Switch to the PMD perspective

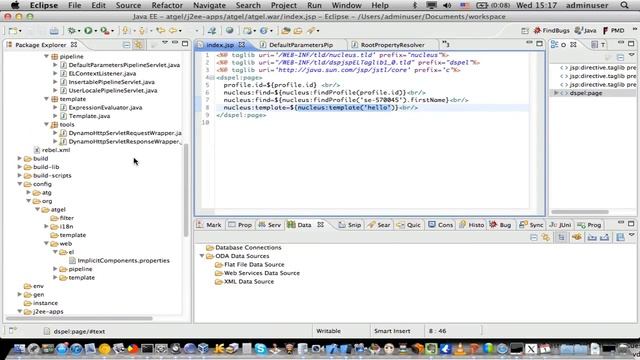(x=613, y=31)
